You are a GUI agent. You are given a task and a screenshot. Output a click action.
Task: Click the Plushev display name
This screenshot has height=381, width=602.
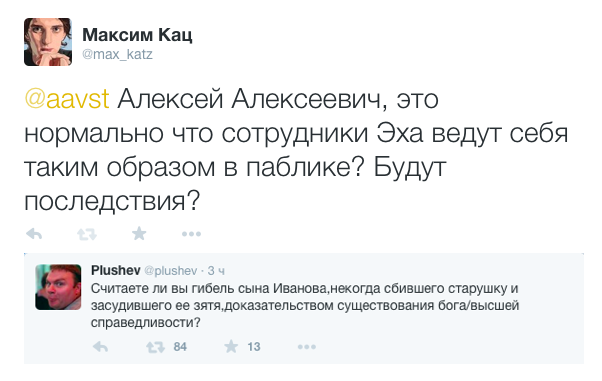pos(116,270)
